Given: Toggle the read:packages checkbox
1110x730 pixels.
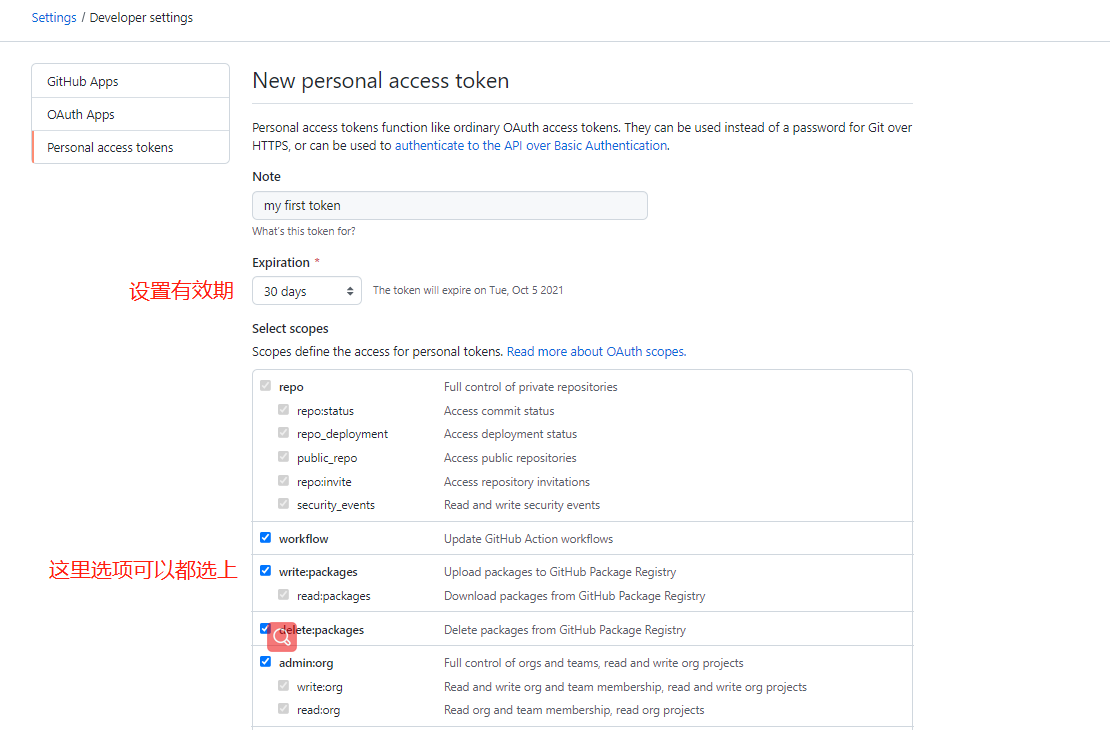Looking at the screenshot, I should pos(284,595).
